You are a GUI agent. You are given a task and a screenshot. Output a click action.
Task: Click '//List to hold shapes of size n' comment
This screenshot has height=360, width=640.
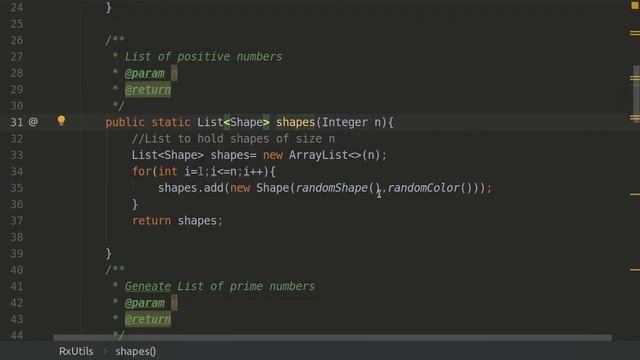click(x=233, y=139)
